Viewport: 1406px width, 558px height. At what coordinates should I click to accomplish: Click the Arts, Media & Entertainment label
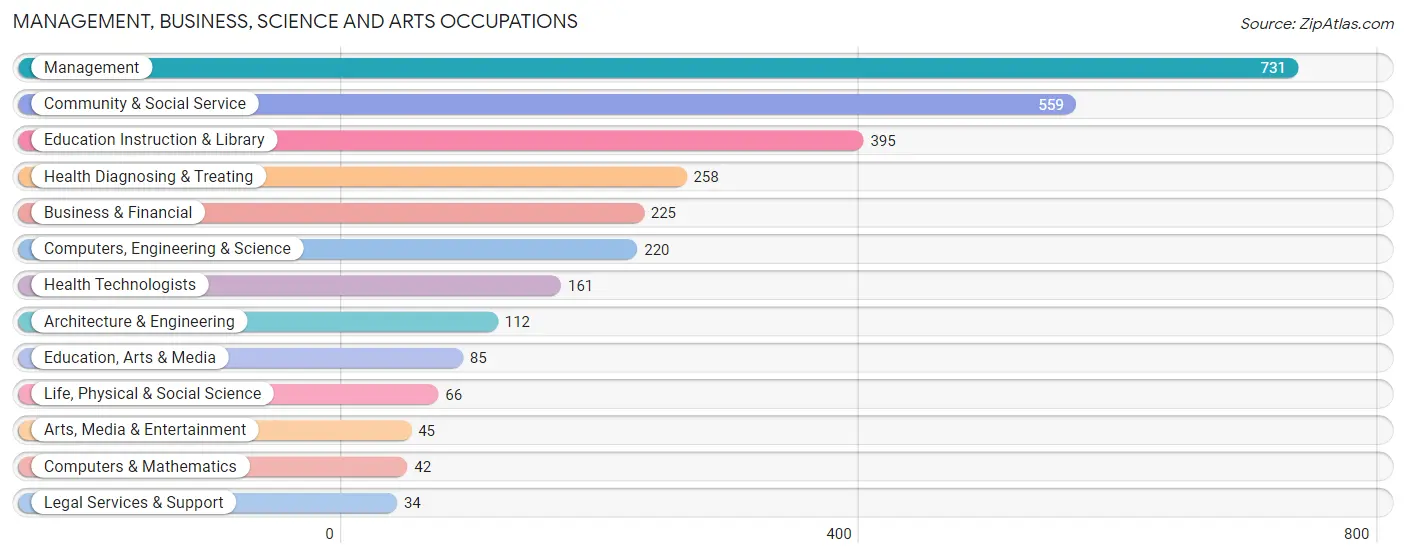[145, 430]
